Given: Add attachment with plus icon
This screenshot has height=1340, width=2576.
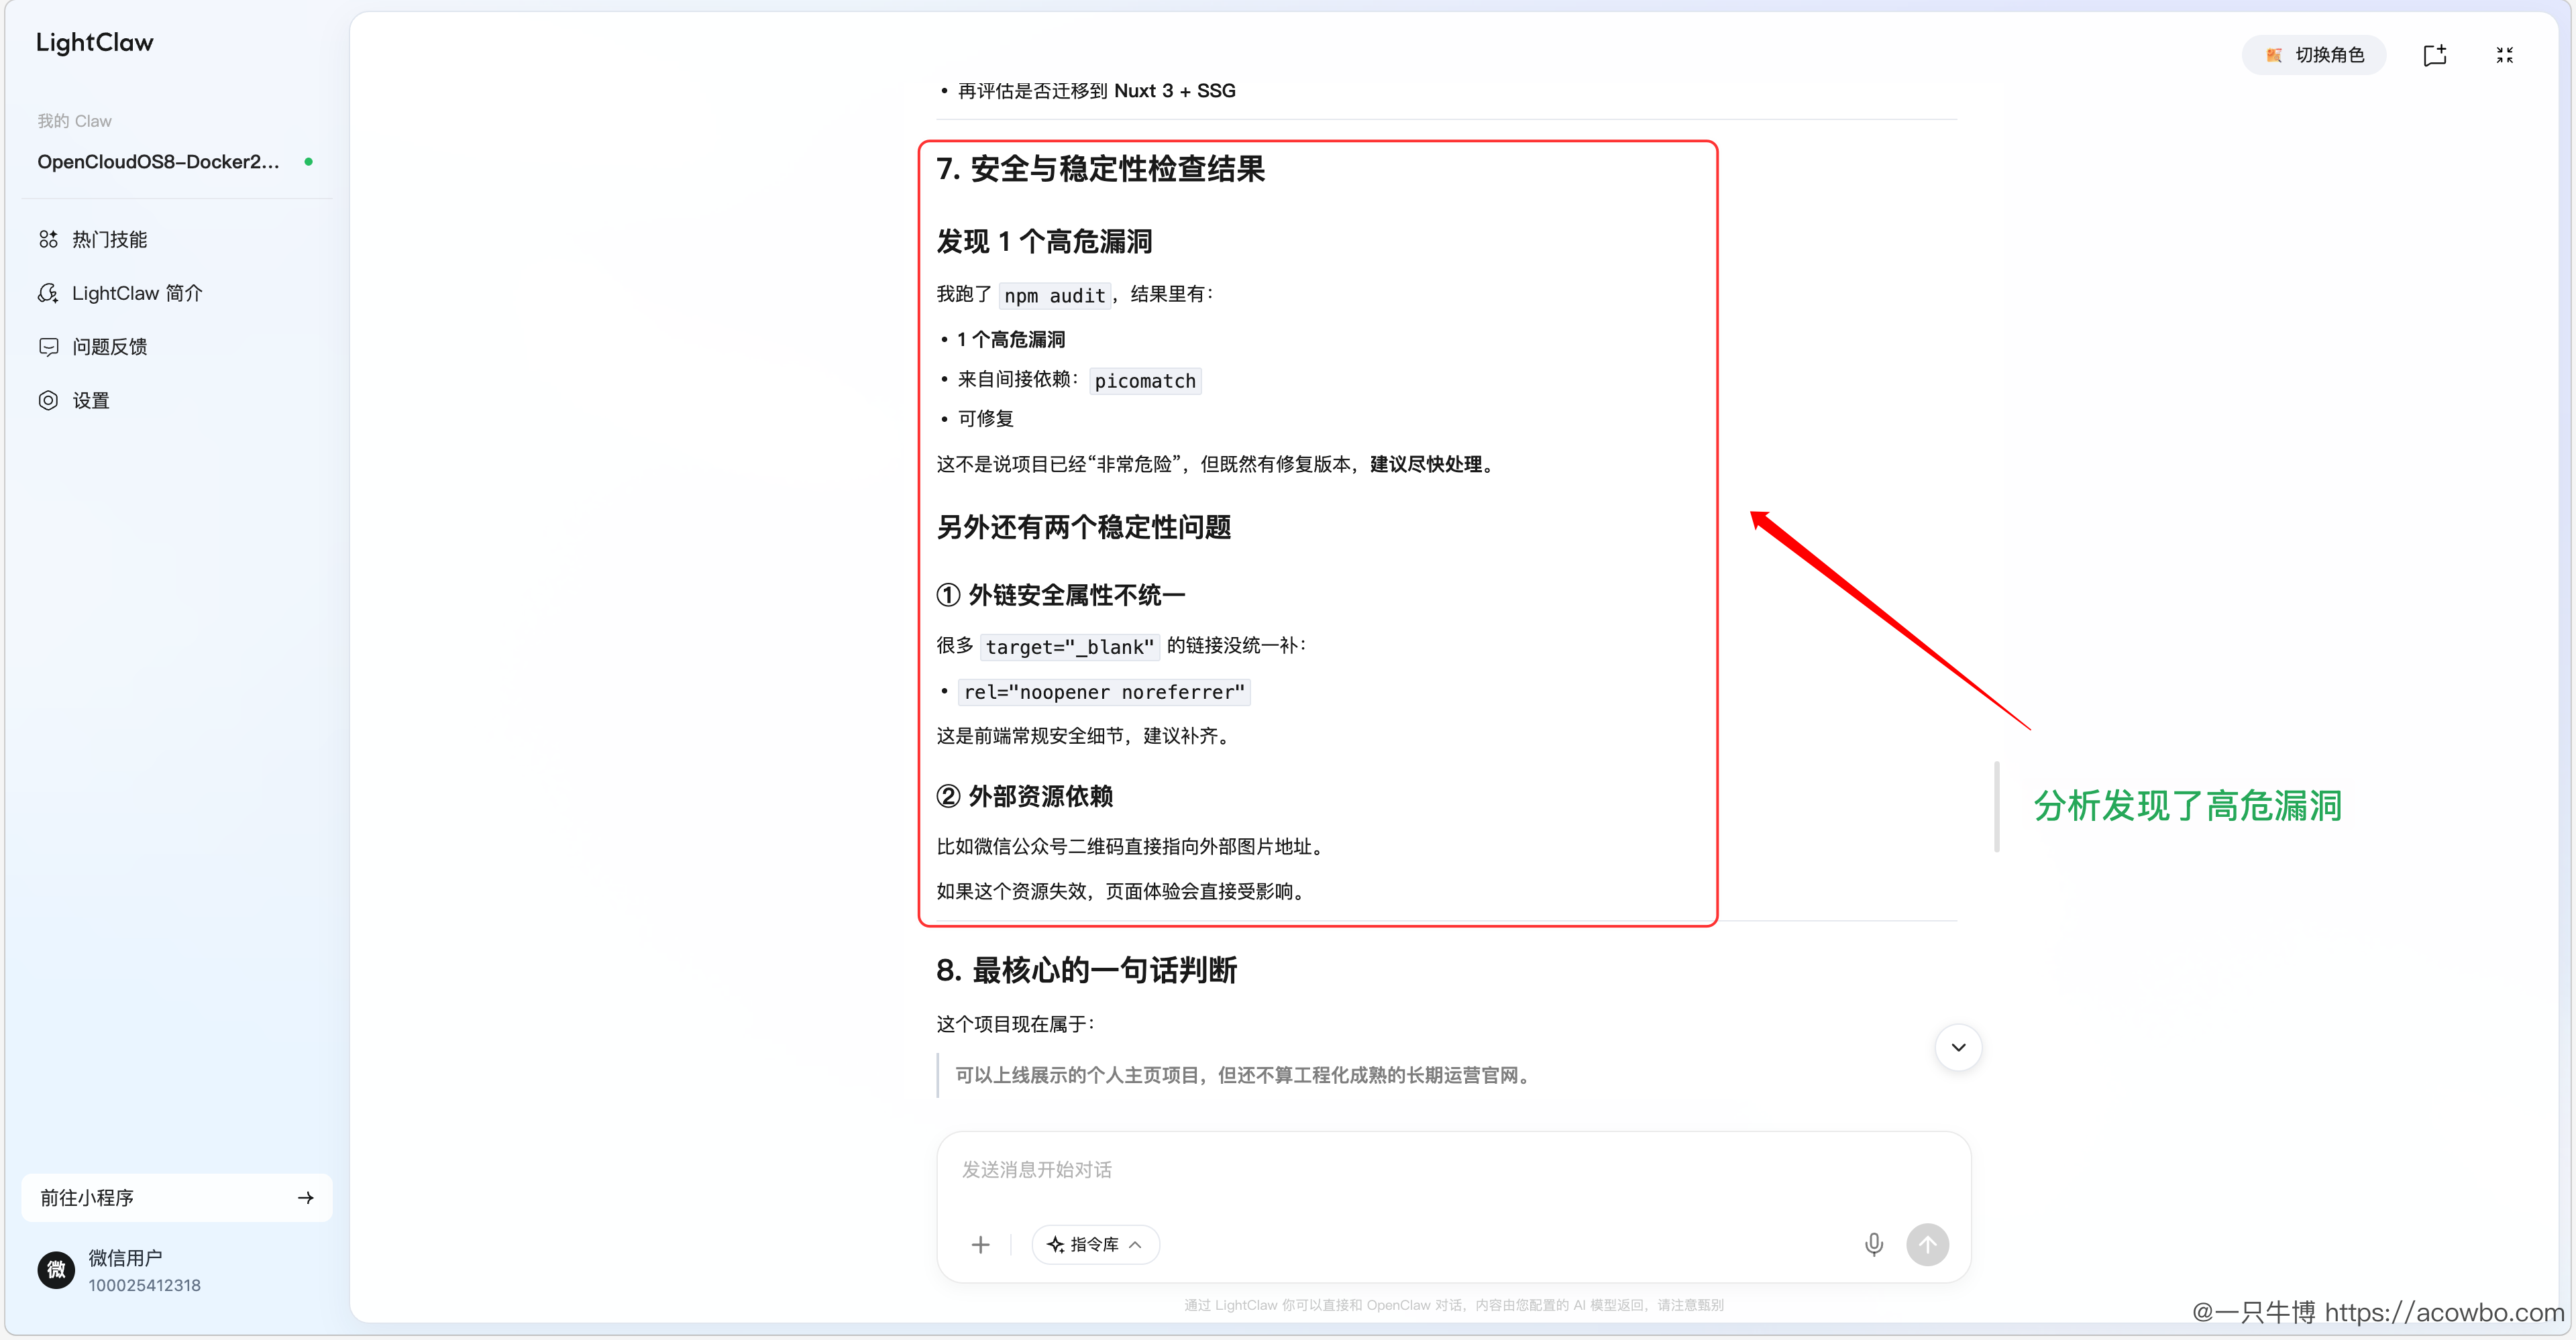Looking at the screenshot, I should [980, 1245].
